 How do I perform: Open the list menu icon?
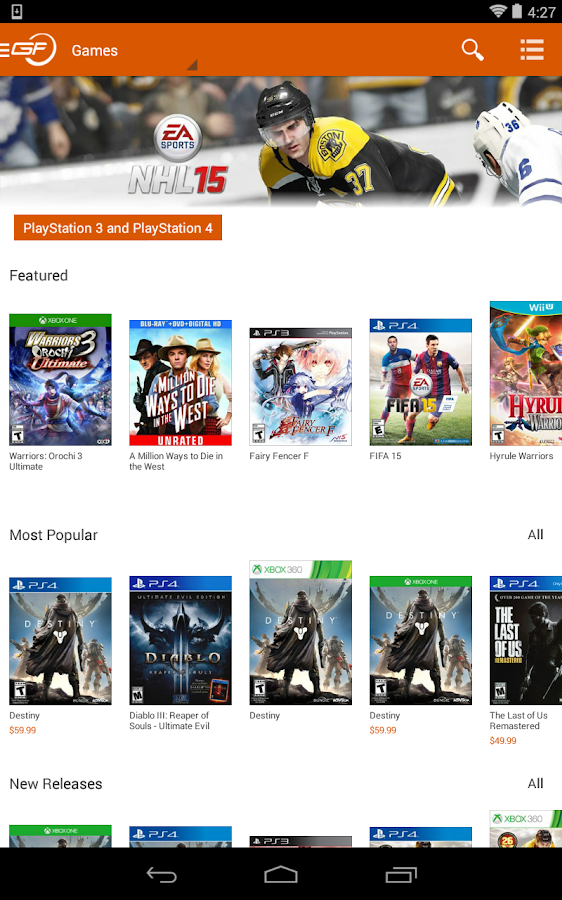[532, 50]
